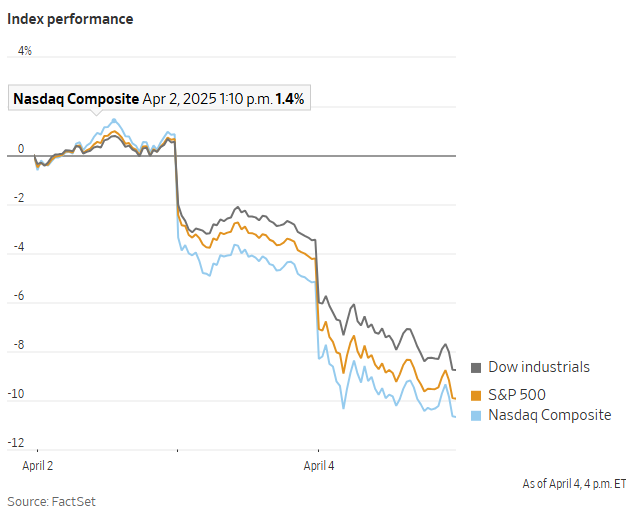Click the As of April 4 timestamp
Viewport: 626px width, 511px height.
click(x=574, y=483)
